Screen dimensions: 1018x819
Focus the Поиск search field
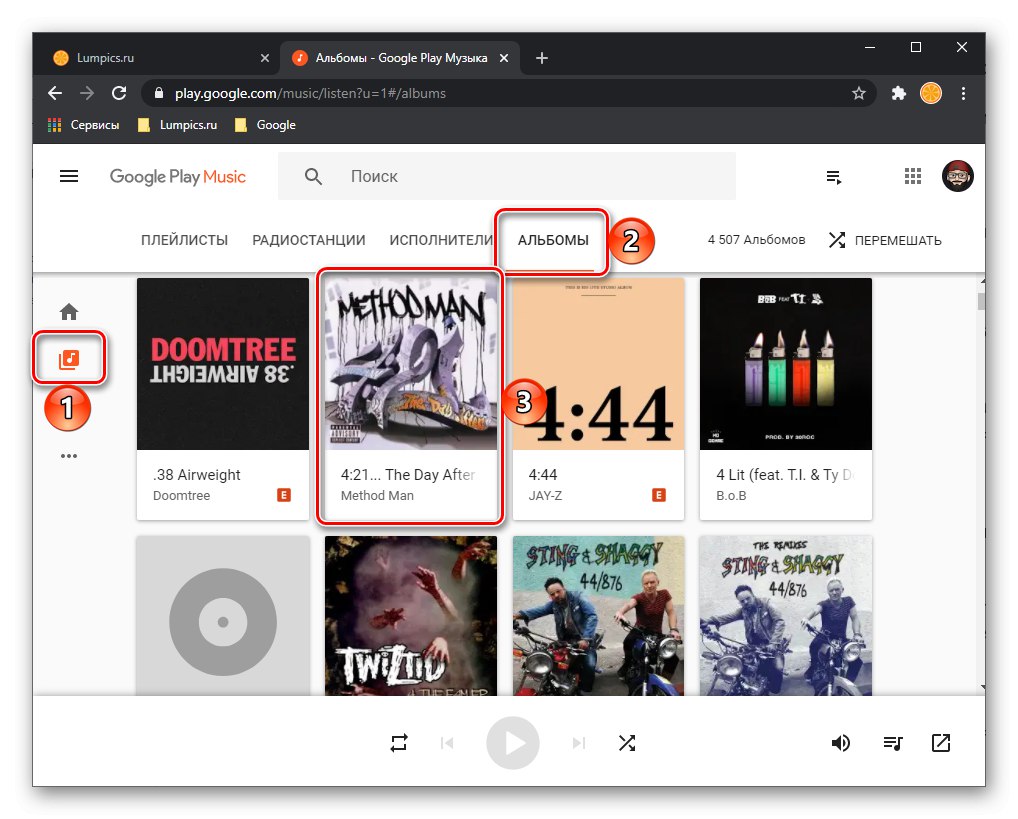(x=506, y=176)
